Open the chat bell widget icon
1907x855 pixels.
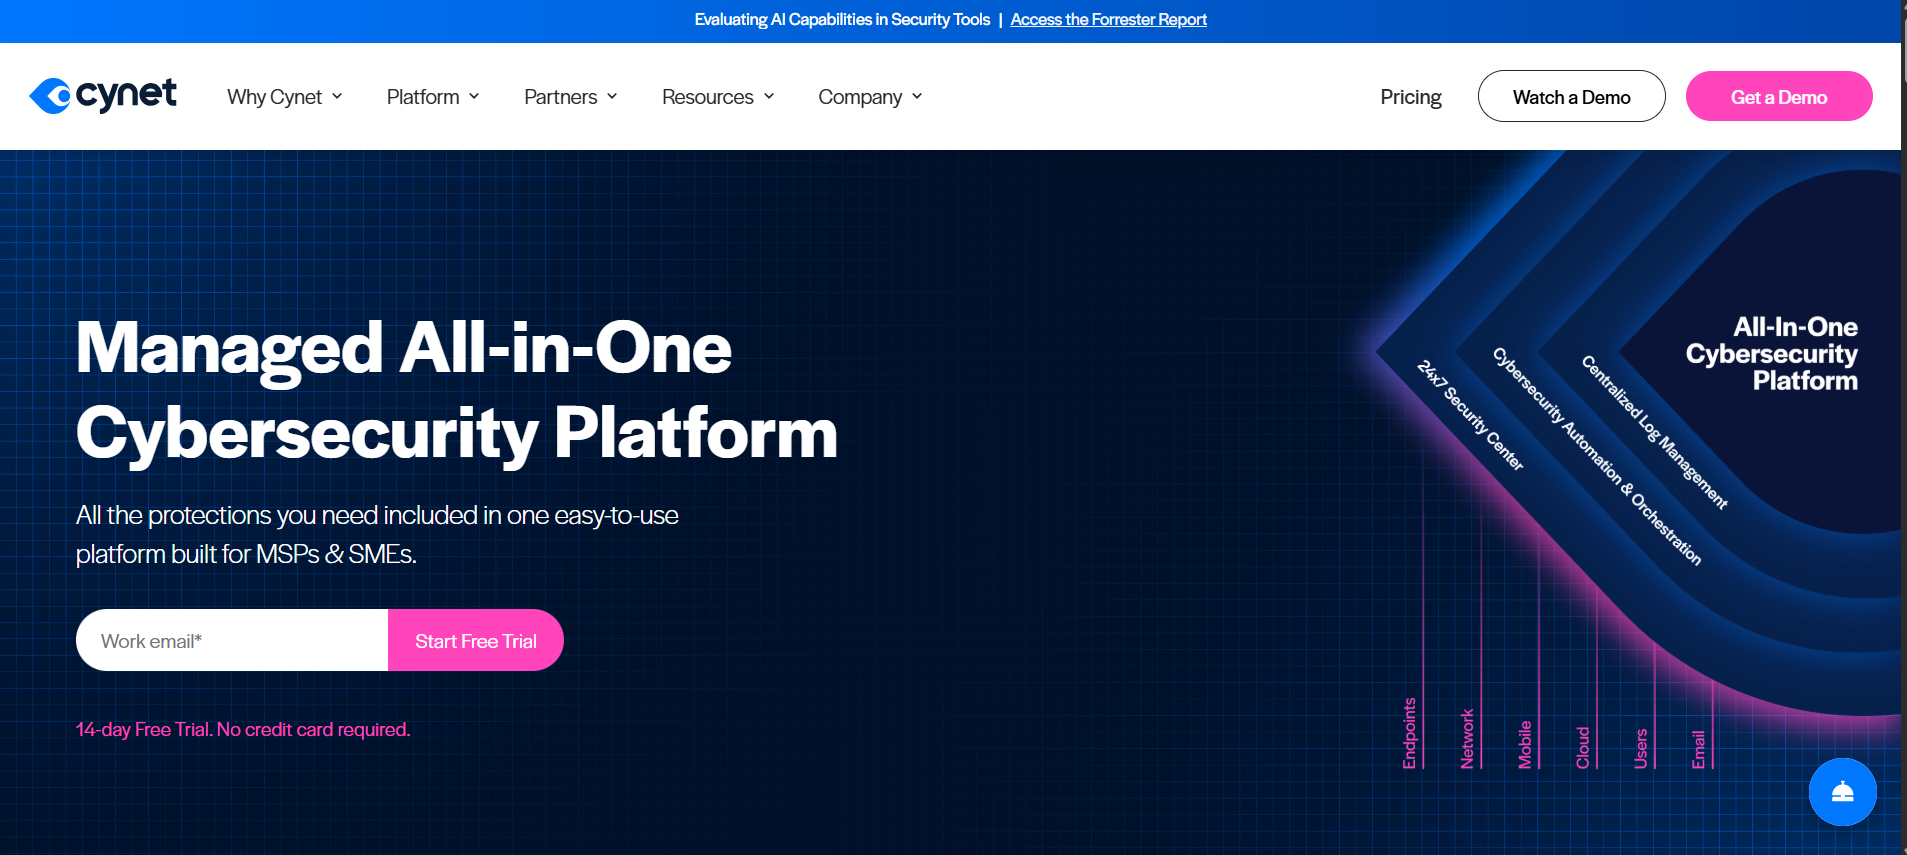point(1842,792)
